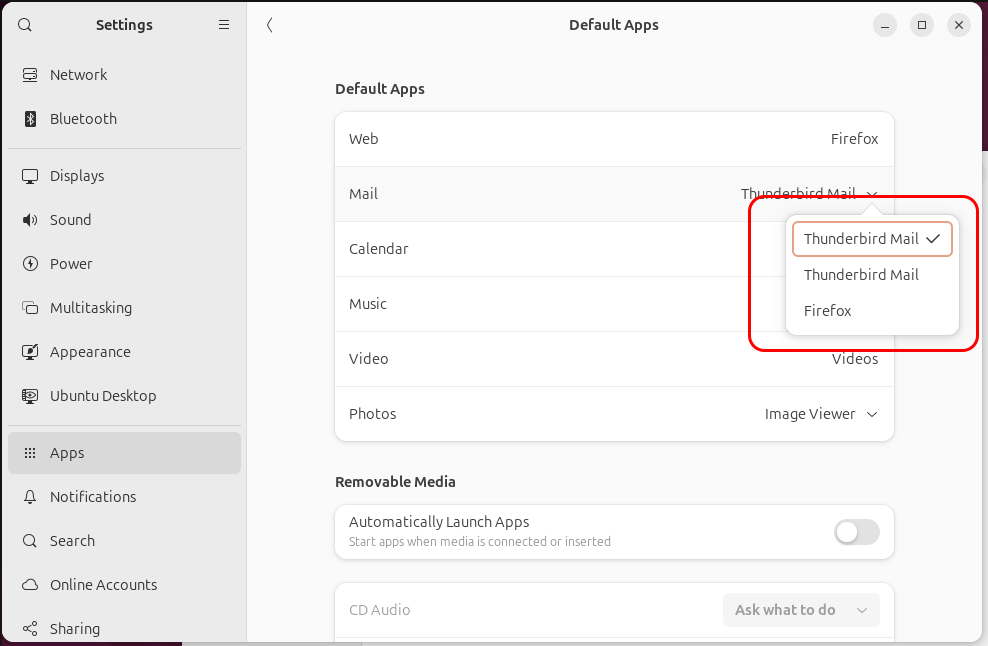Screen dimensions: 988x646
Task: Open Sharing settings
Action: pyautogui.click(x=124, y=629)
